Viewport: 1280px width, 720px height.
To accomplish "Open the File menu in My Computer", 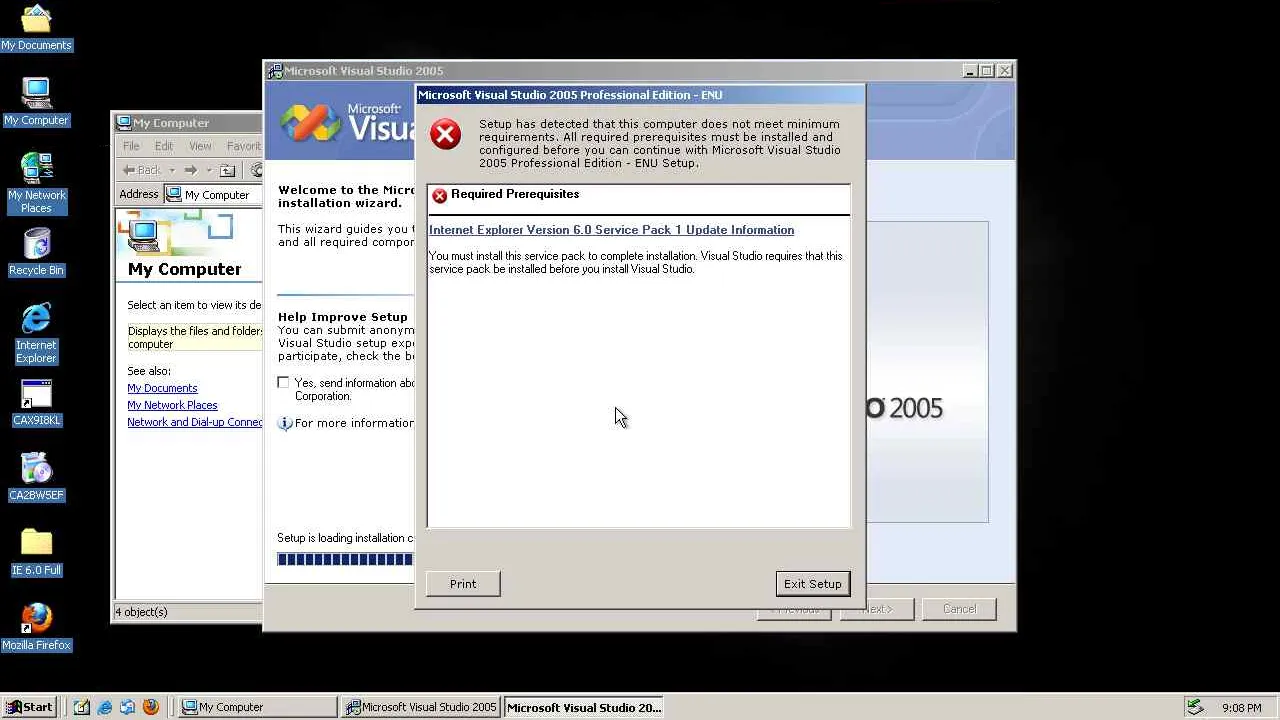I will tap(131, 146).
